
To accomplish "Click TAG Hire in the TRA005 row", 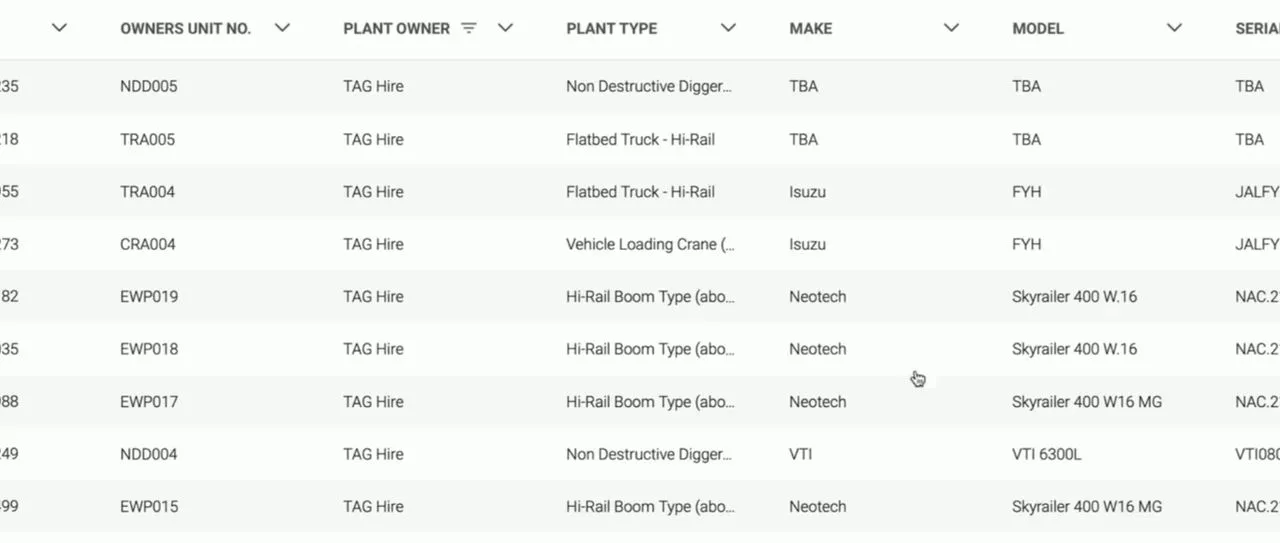I will (373, 139).
